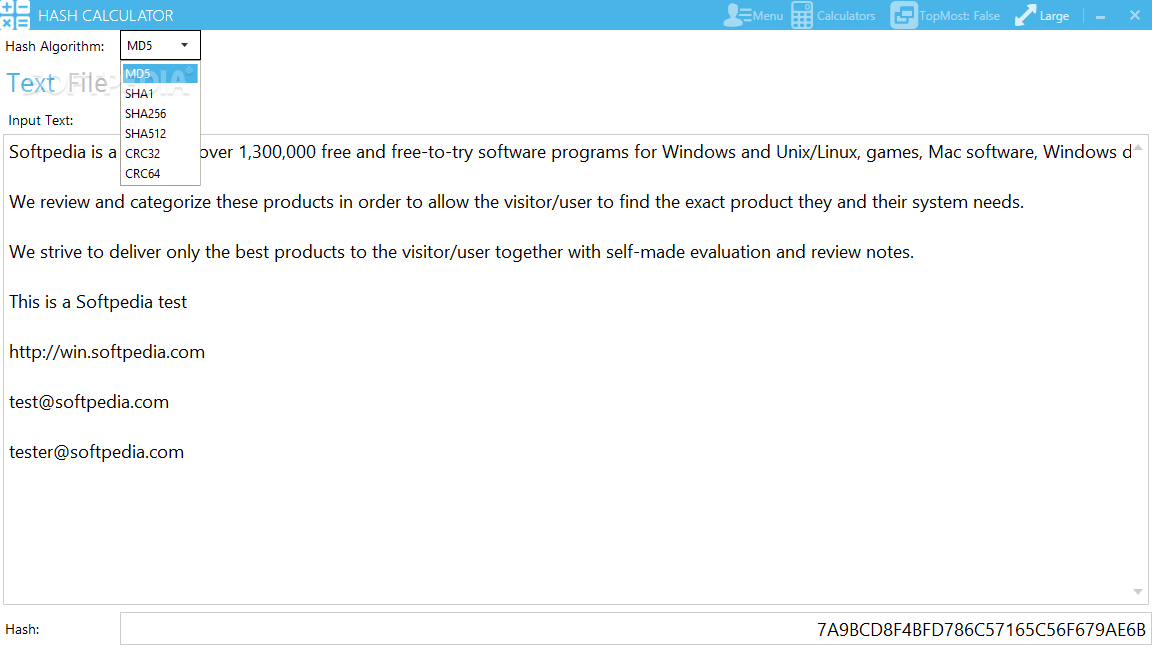Click the Hash output field
This screenshot has height=648, width=1152.
[636, 629]
